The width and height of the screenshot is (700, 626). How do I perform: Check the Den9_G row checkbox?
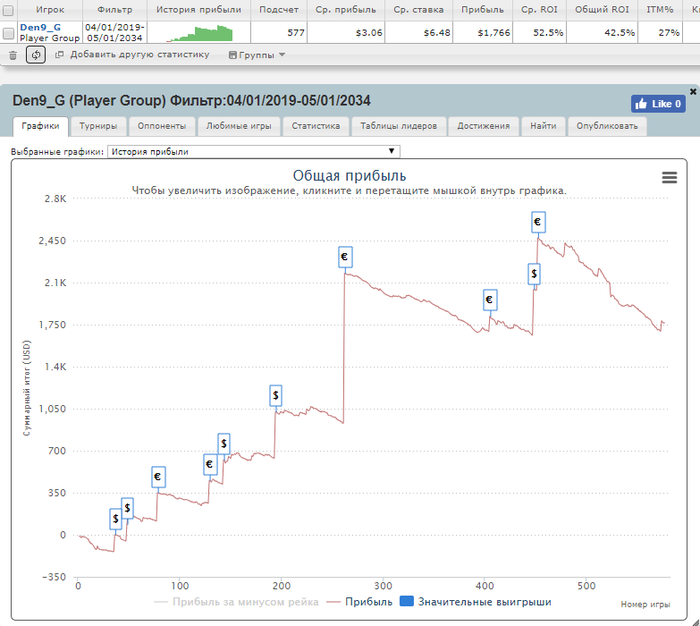[8, 33]
